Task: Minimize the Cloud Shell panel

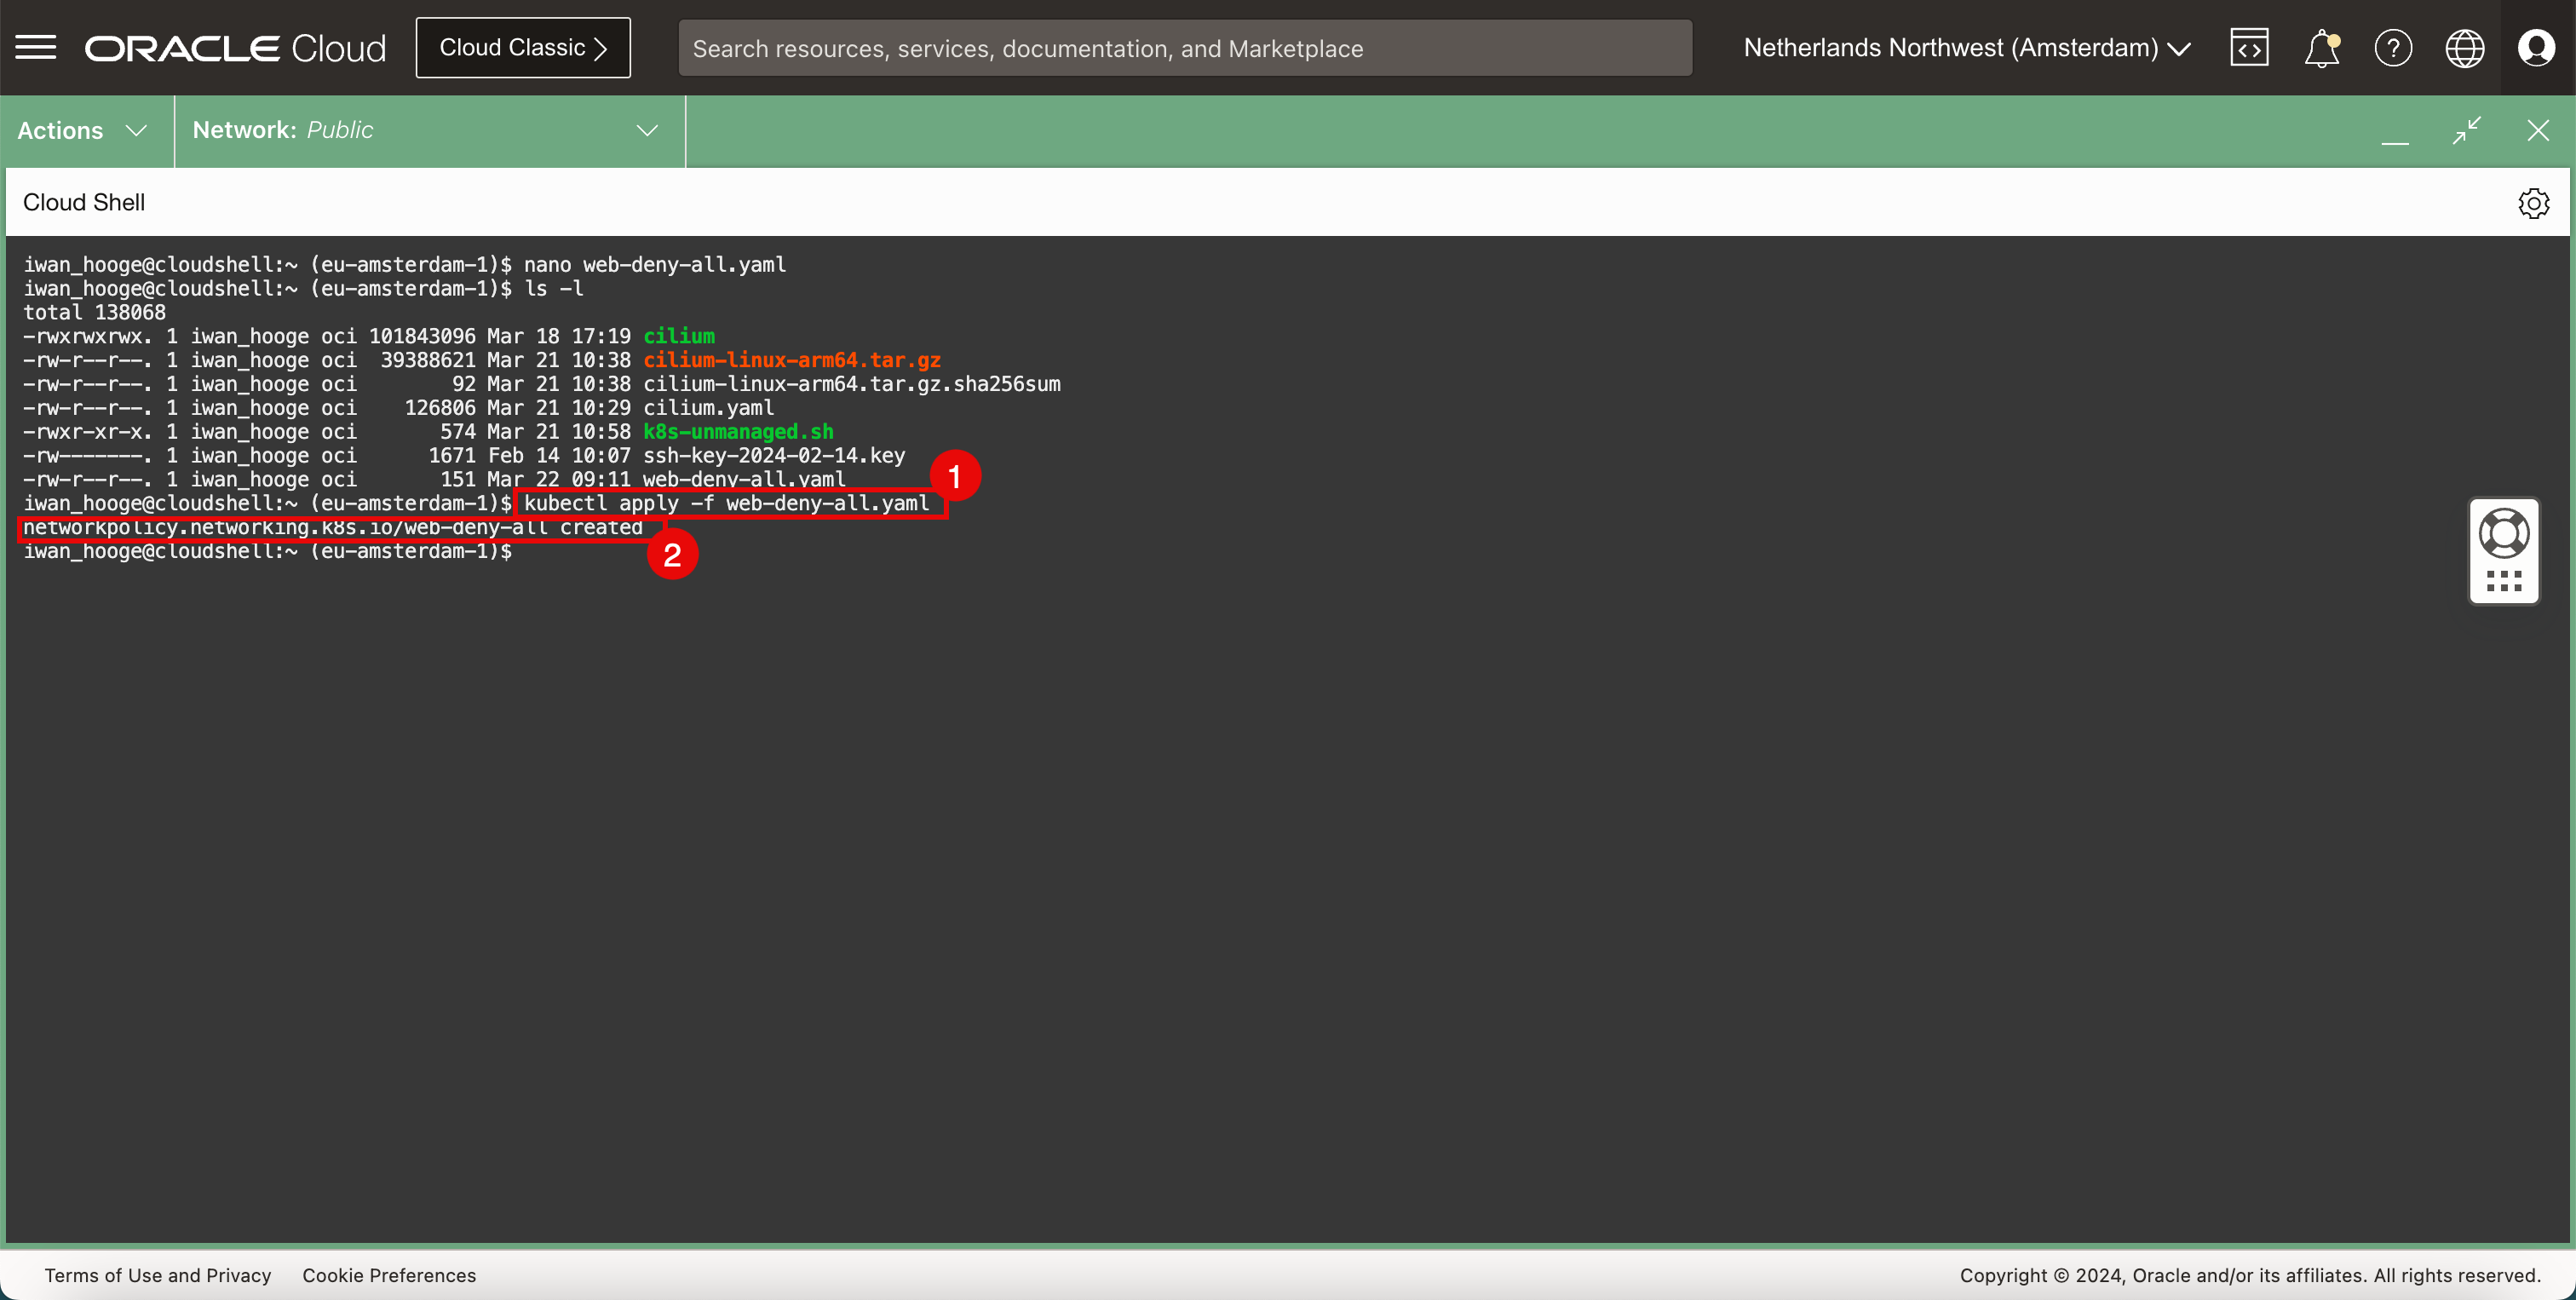Action: [2395, 131]
